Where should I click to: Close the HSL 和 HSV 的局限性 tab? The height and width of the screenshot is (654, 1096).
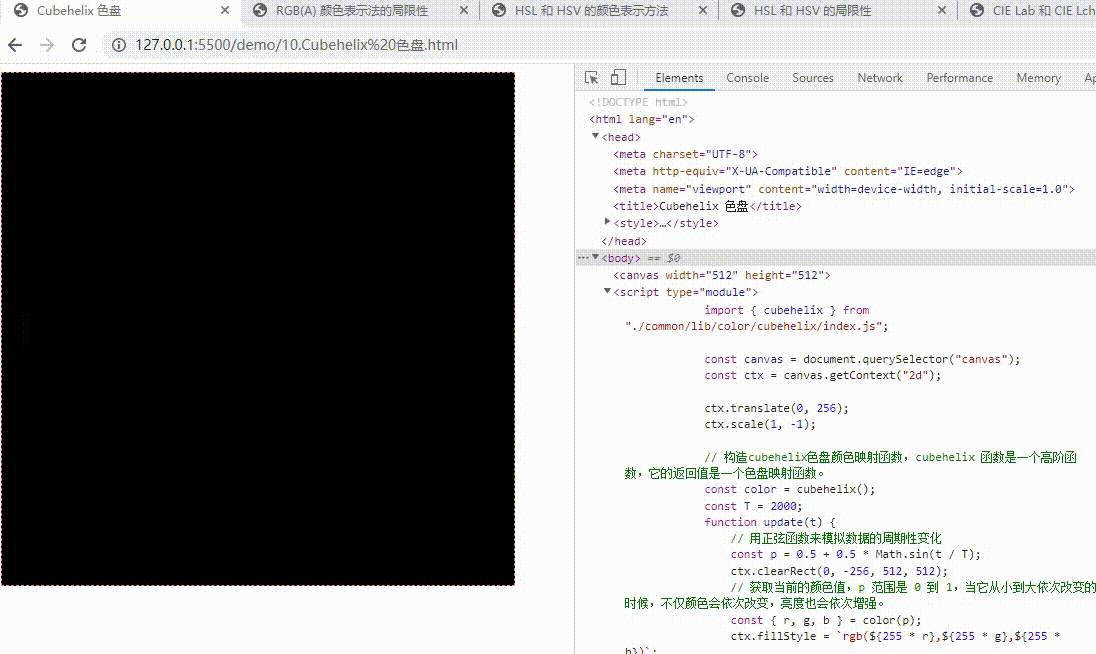point(942,10)
